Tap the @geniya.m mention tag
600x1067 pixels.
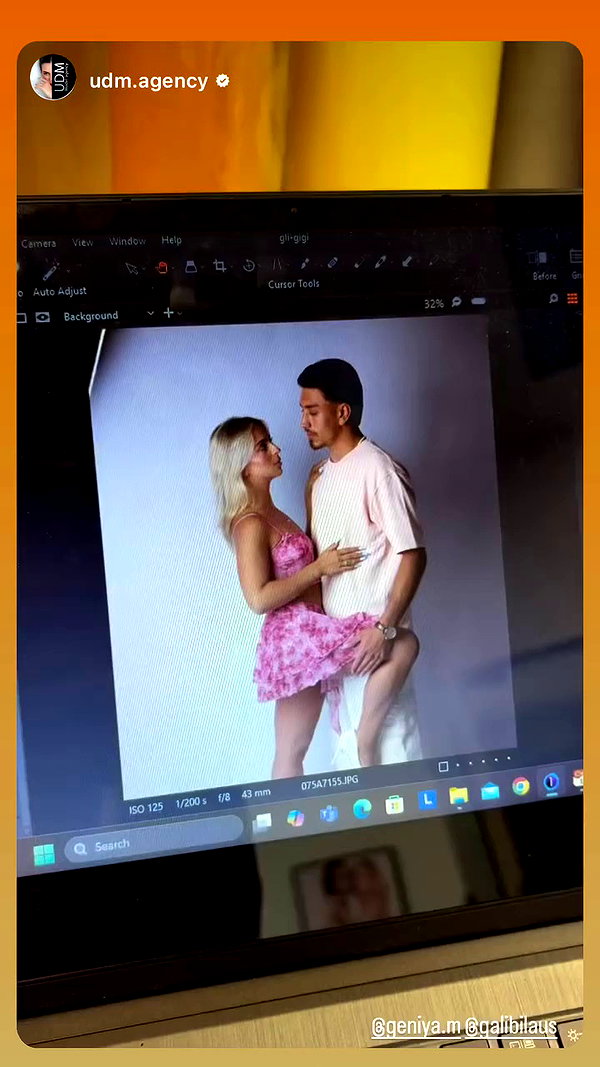pos(416,1028)
